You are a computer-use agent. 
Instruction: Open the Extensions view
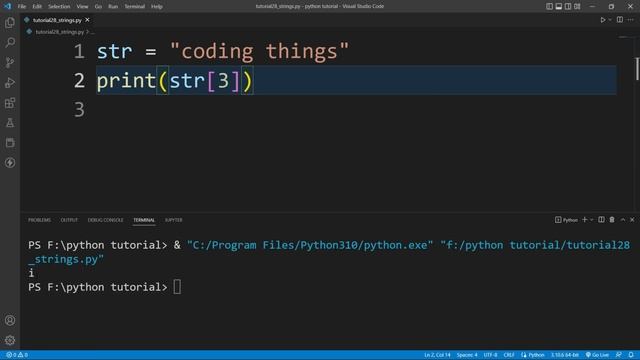click(10, 102)
